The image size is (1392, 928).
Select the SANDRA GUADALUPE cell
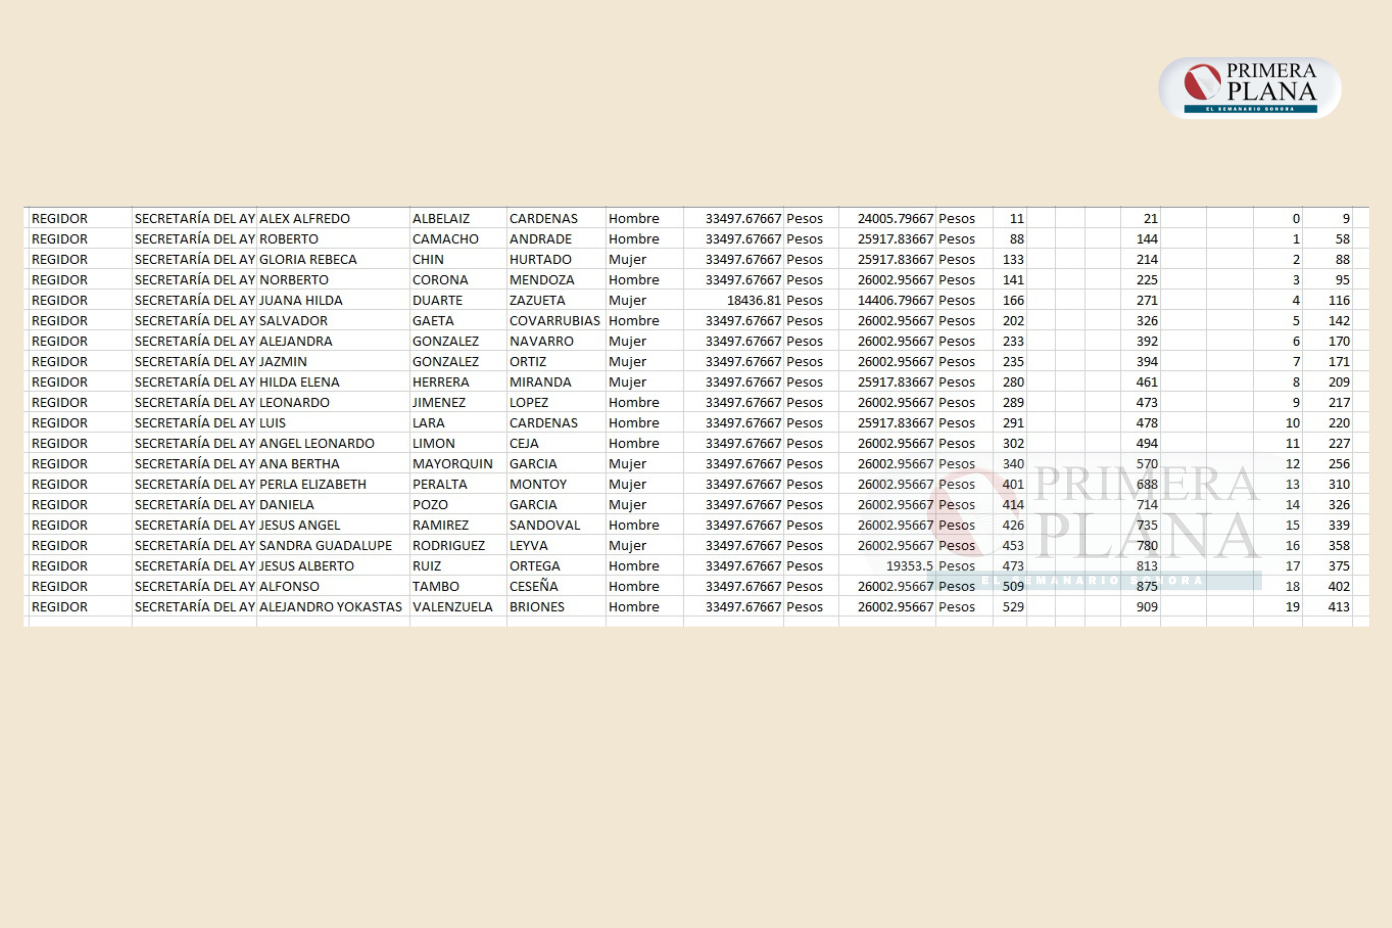pyautogui.click(x=325, y=546)
